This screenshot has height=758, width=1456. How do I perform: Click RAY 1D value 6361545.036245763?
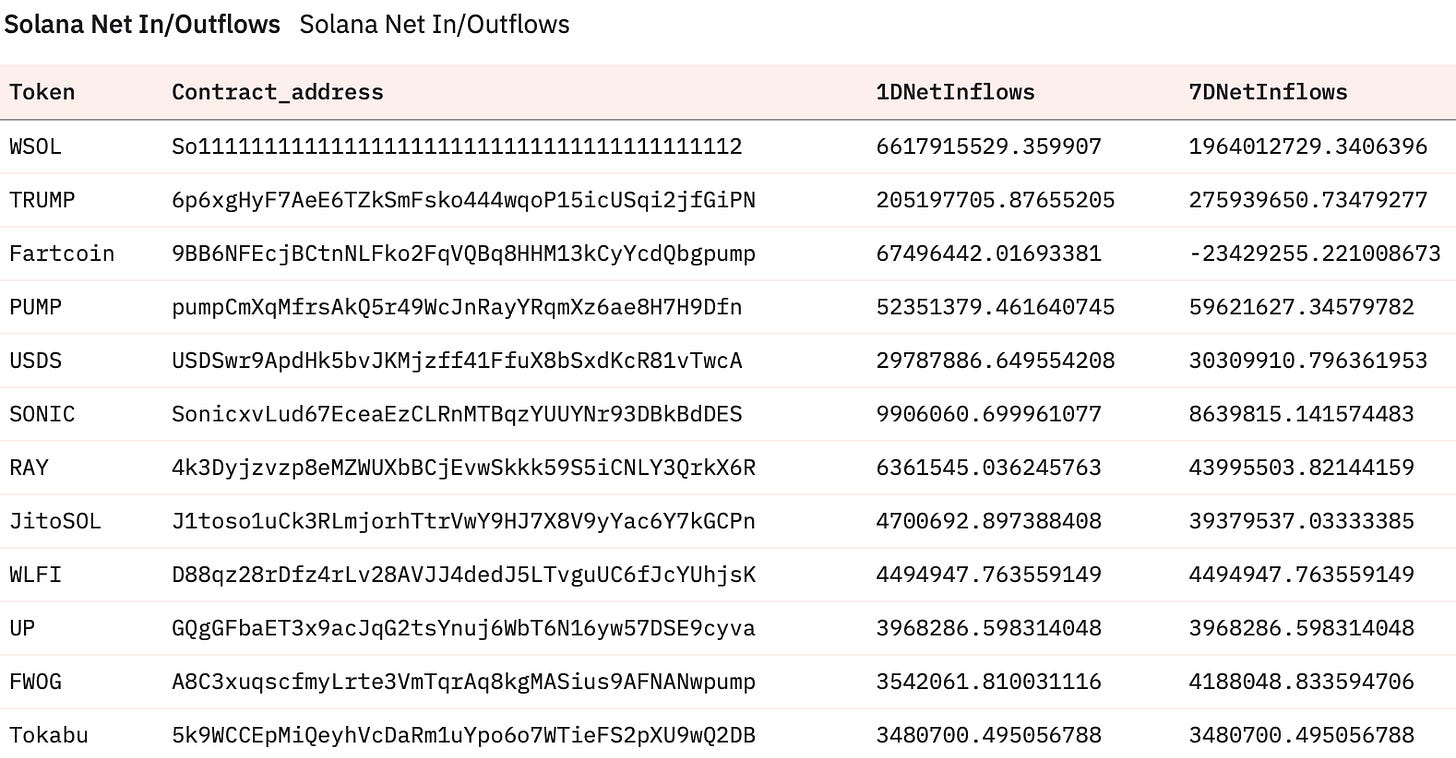pos(989,468)
